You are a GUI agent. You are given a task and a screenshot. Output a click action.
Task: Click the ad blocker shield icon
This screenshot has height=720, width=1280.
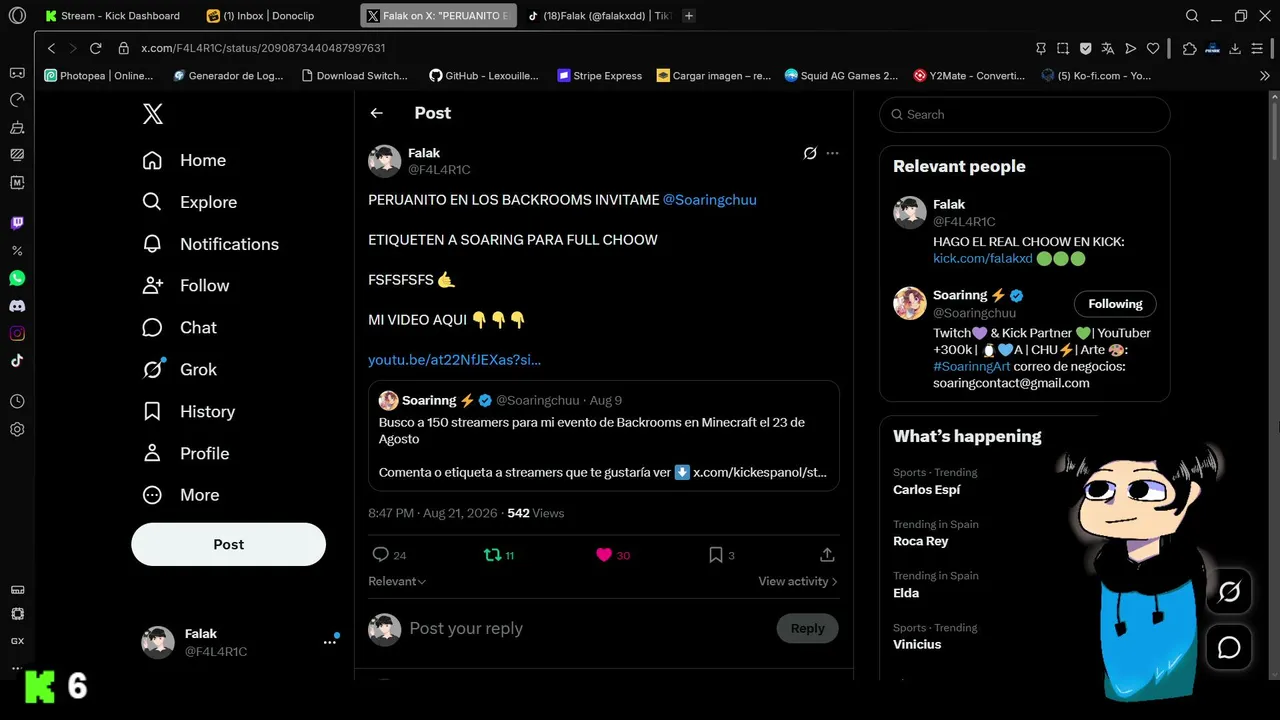[1086, 48]
